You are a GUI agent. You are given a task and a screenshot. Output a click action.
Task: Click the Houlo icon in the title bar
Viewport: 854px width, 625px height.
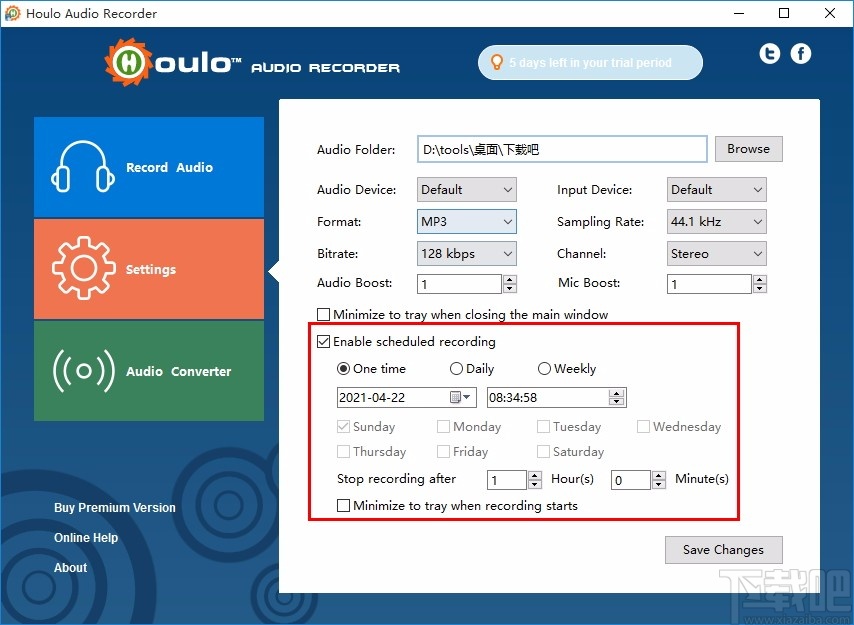coord(13,13)
